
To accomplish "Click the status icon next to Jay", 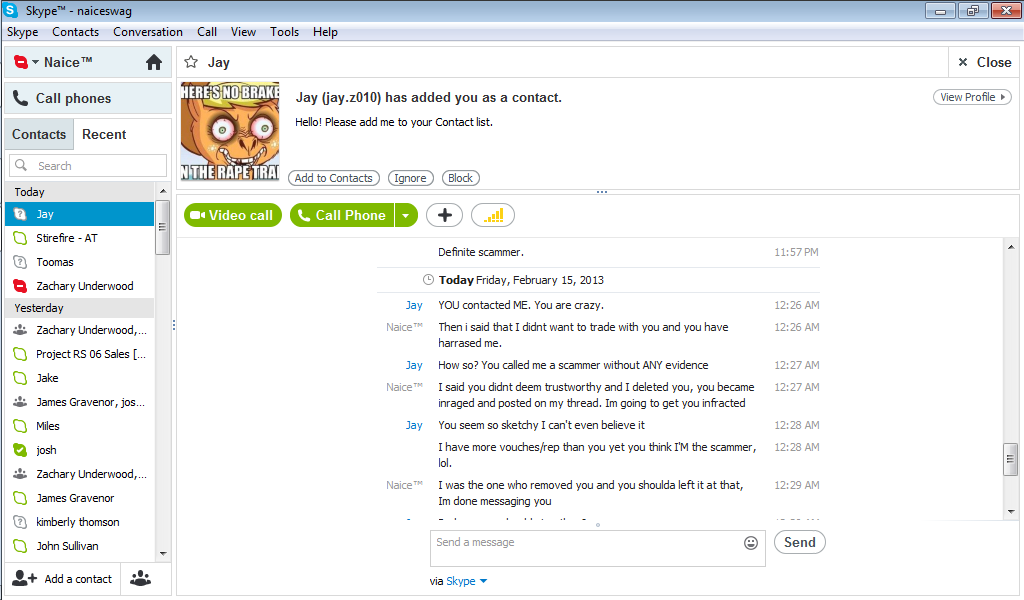I will [20, 214].
